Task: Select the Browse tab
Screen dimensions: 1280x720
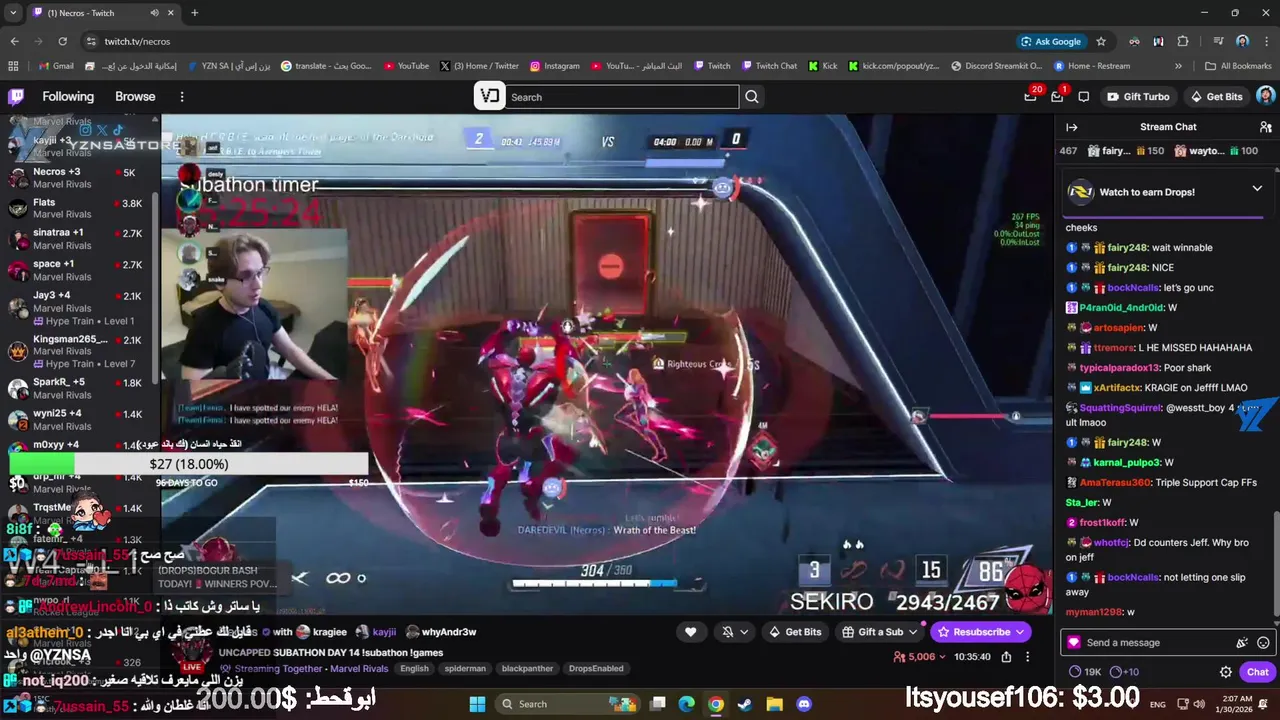Action: (135, 97)
